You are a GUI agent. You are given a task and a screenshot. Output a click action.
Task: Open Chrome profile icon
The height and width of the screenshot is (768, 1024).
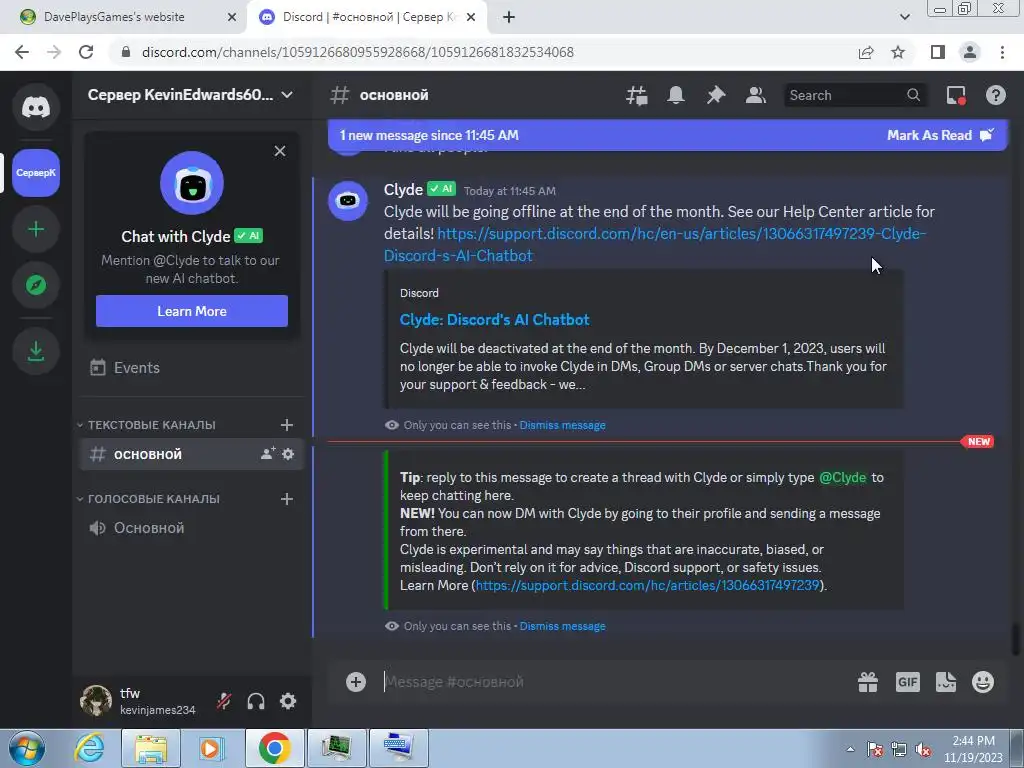click(970, 52)
